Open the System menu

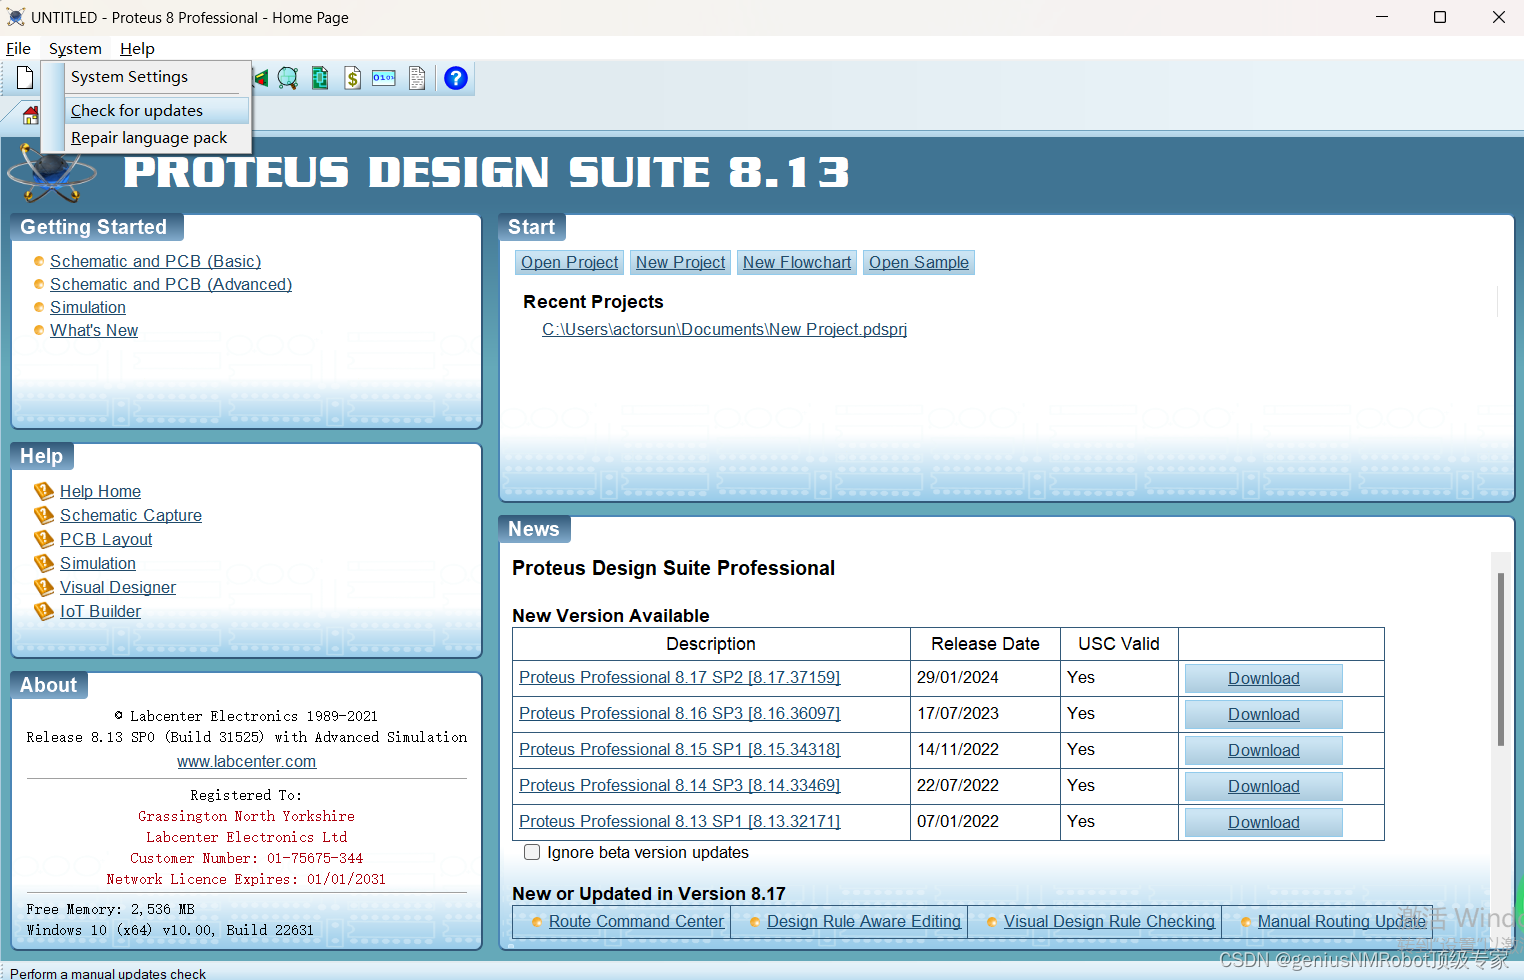point(75,48)
